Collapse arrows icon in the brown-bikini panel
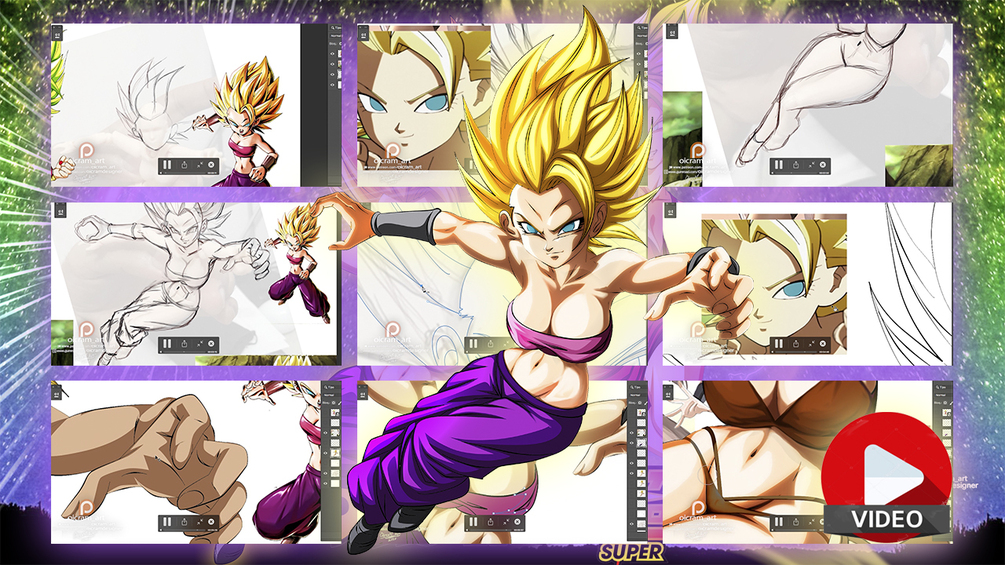 tap(811, 522)
